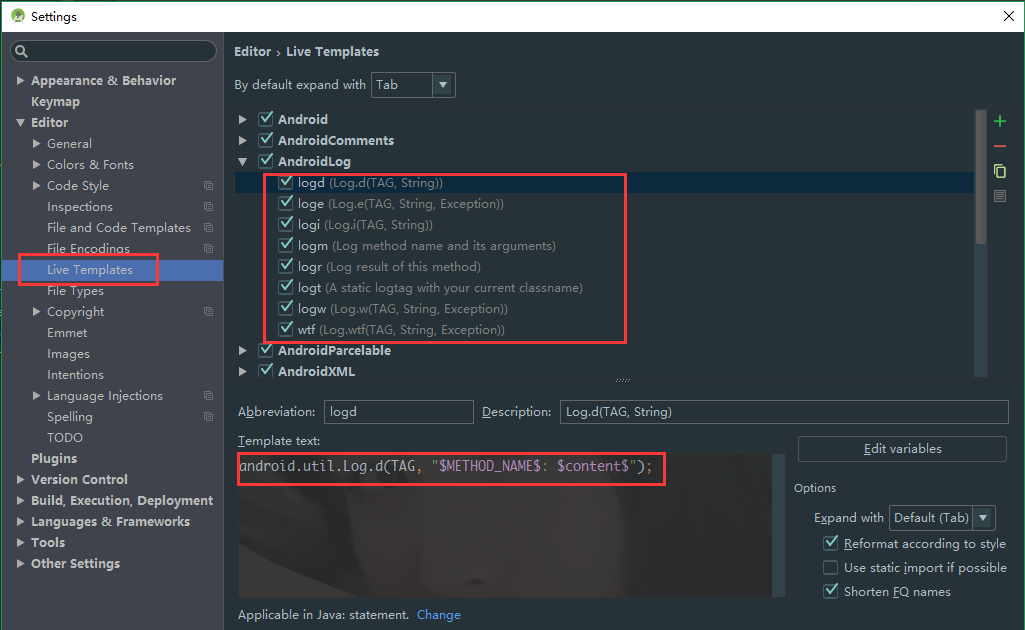Uncheck the logd template checkbox
This screenshot has height=630, width=1025.
coord(286,182)
